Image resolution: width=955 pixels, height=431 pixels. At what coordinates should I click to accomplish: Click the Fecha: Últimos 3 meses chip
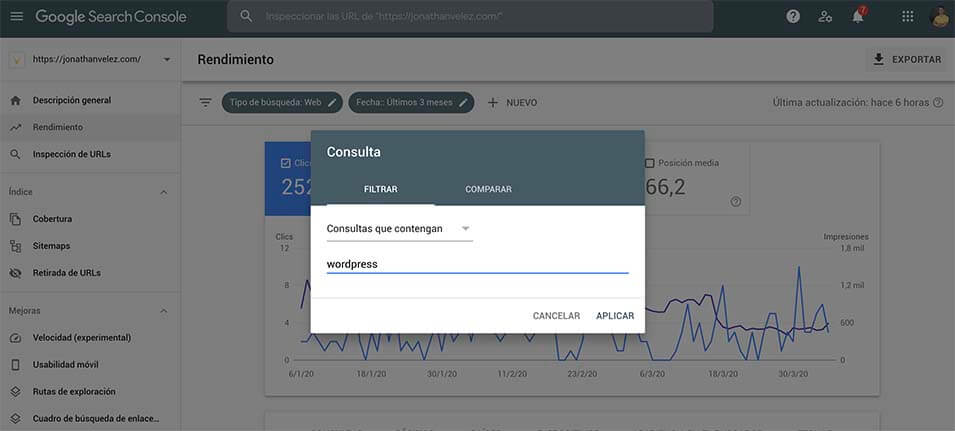pyautogui.click(x=411, y=103)
